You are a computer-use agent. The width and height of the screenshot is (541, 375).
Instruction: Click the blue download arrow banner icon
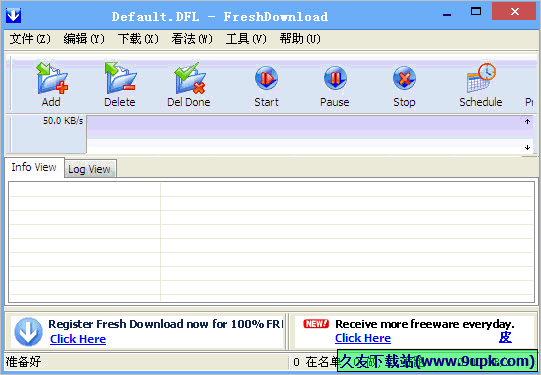pyautogui.click(x=28, y=332)
